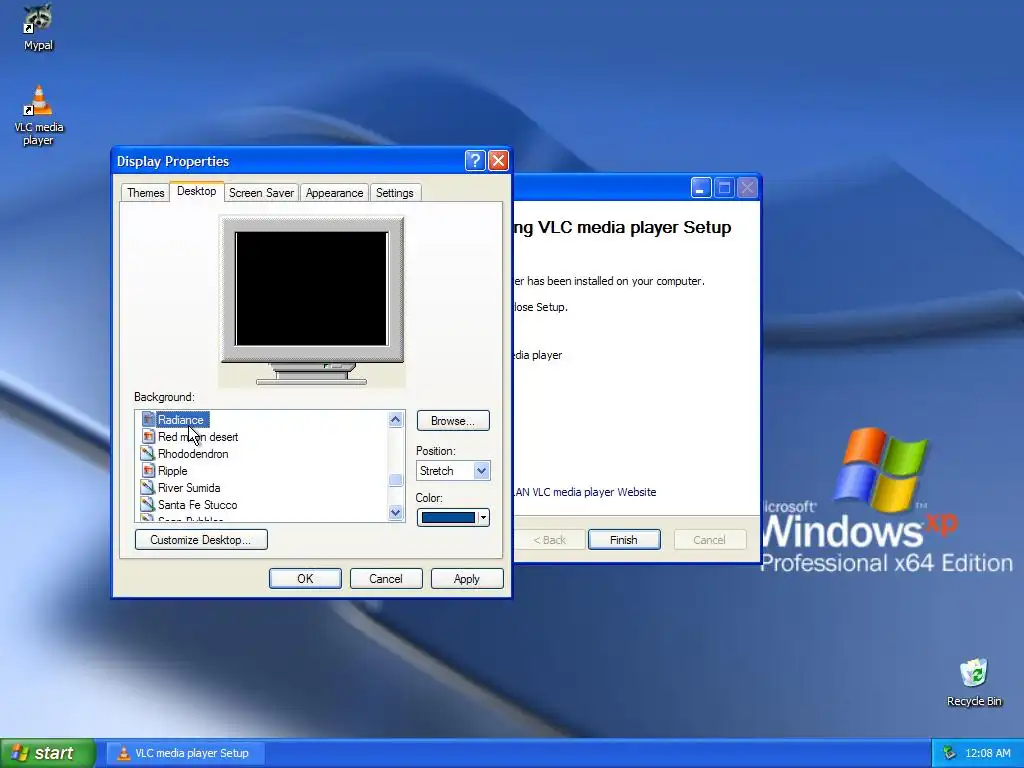Switch to the Themes tab
Screen dimensions: 1024x768
click(146, 193)
